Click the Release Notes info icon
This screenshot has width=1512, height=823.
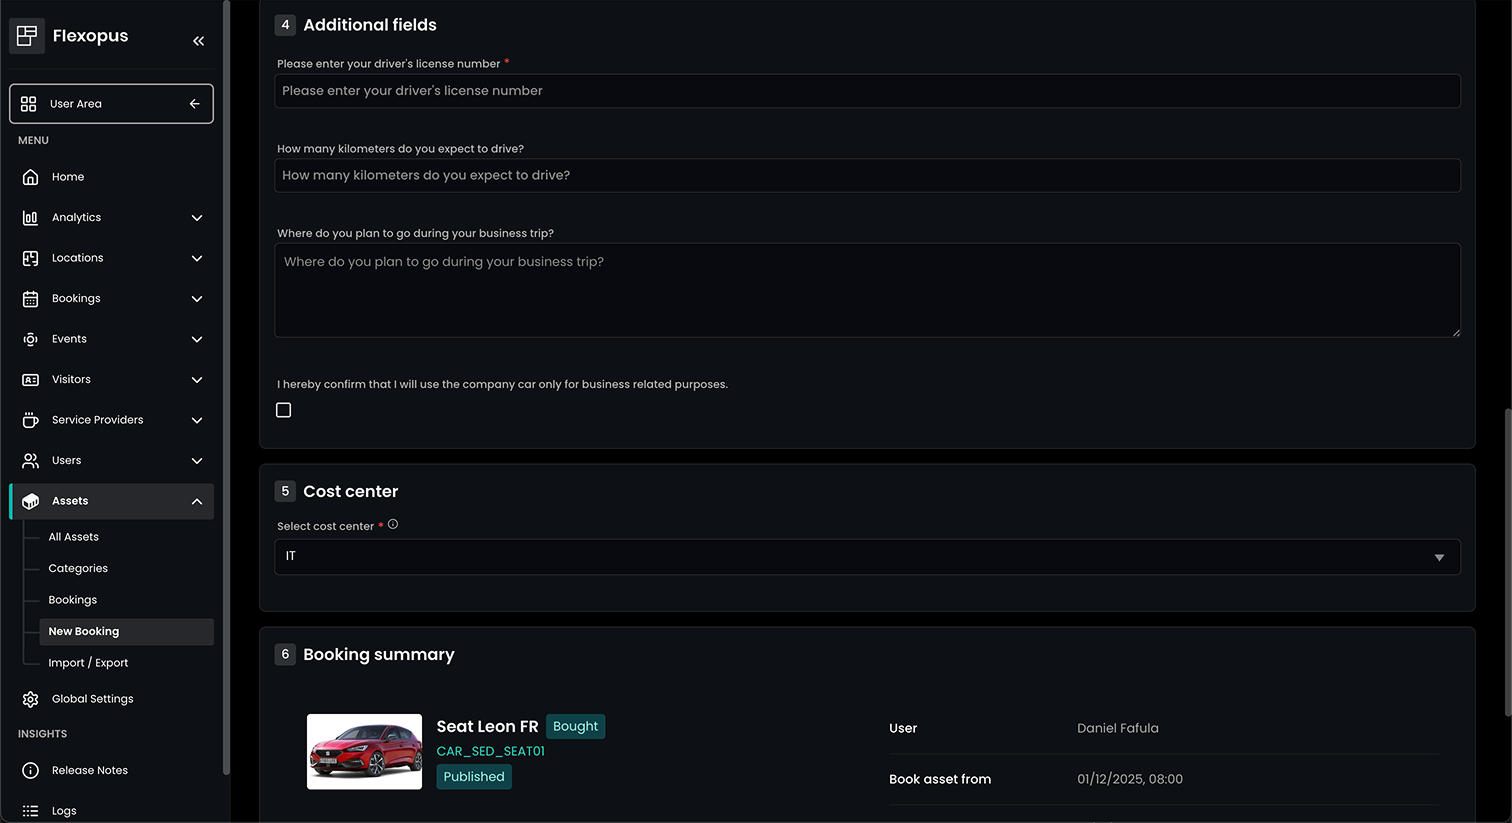coord(30,770)
